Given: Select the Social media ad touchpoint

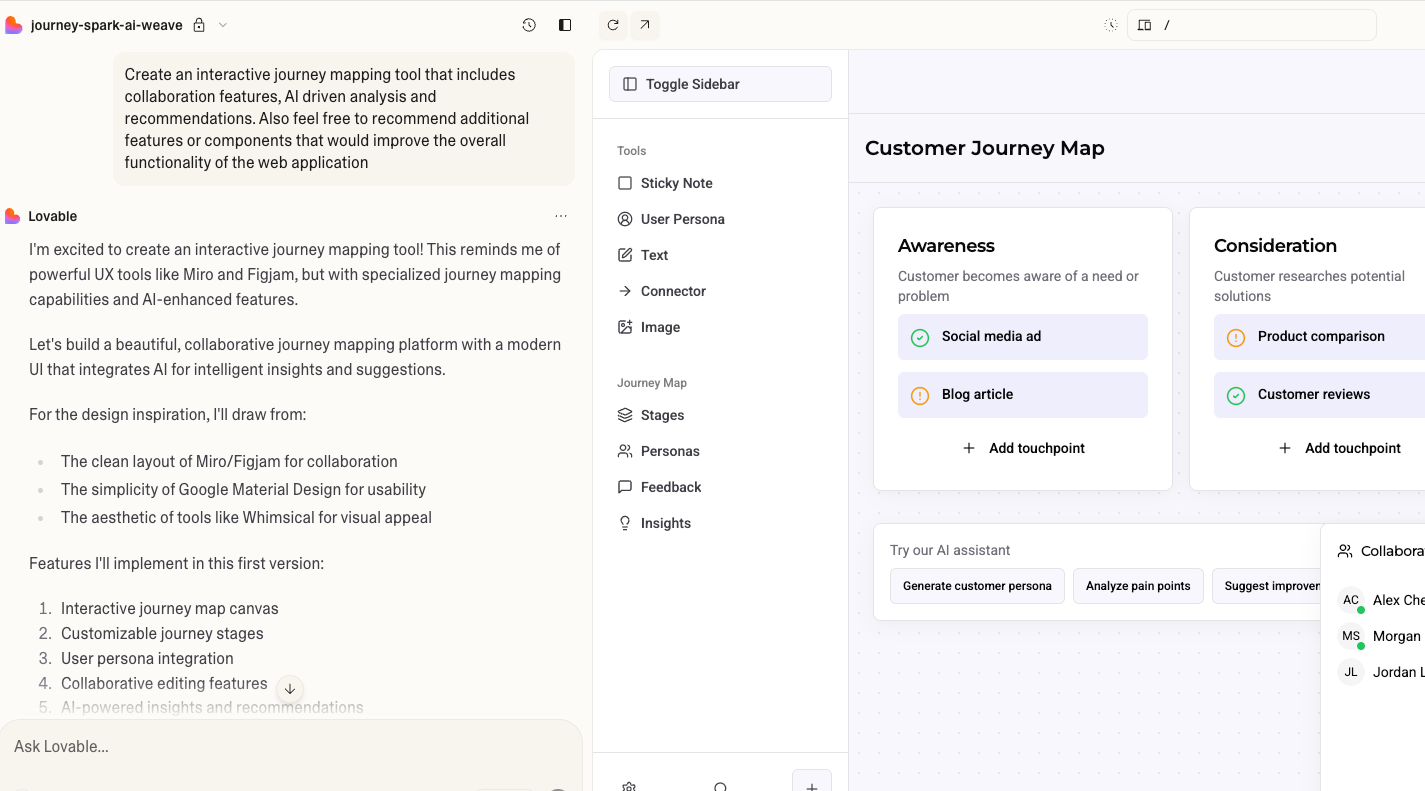Looking at the screenshot, I should pos(1022,337).
